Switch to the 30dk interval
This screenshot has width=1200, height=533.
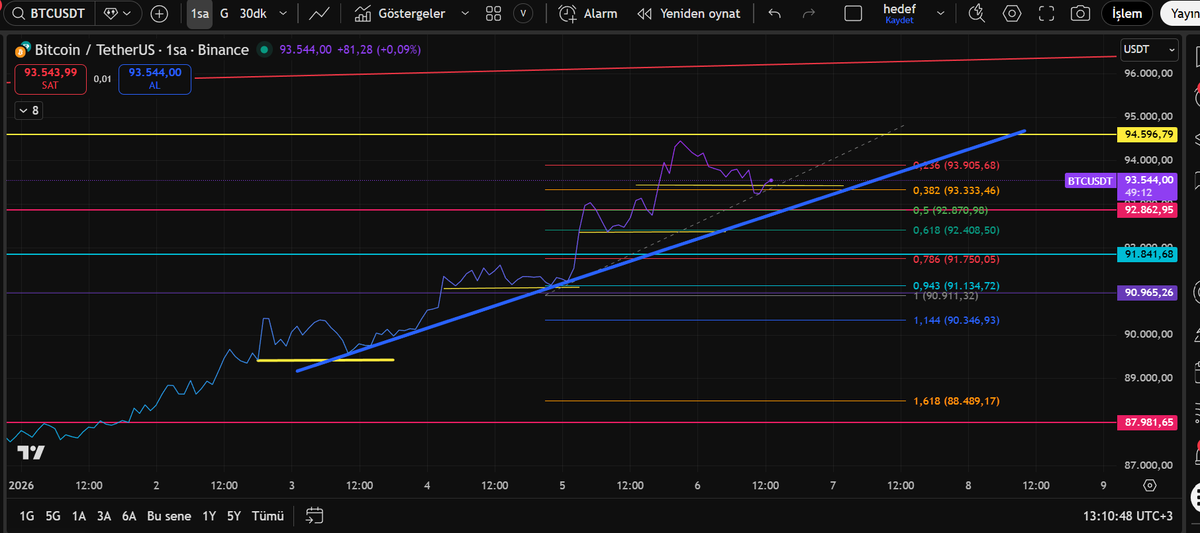[252, 14]
